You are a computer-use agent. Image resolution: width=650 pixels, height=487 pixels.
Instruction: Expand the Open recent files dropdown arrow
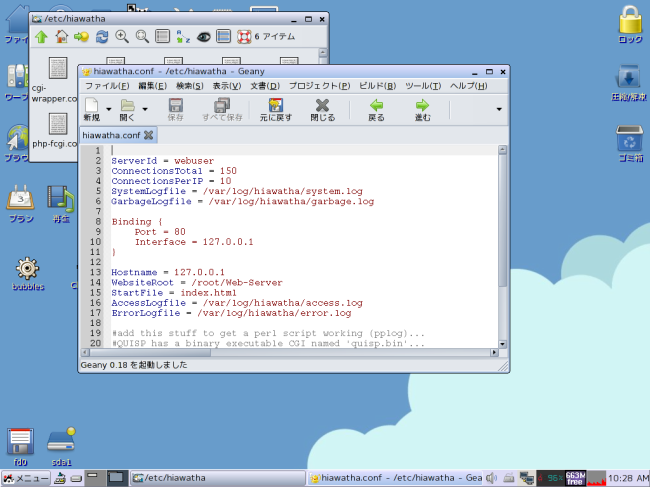coord(145,109)
